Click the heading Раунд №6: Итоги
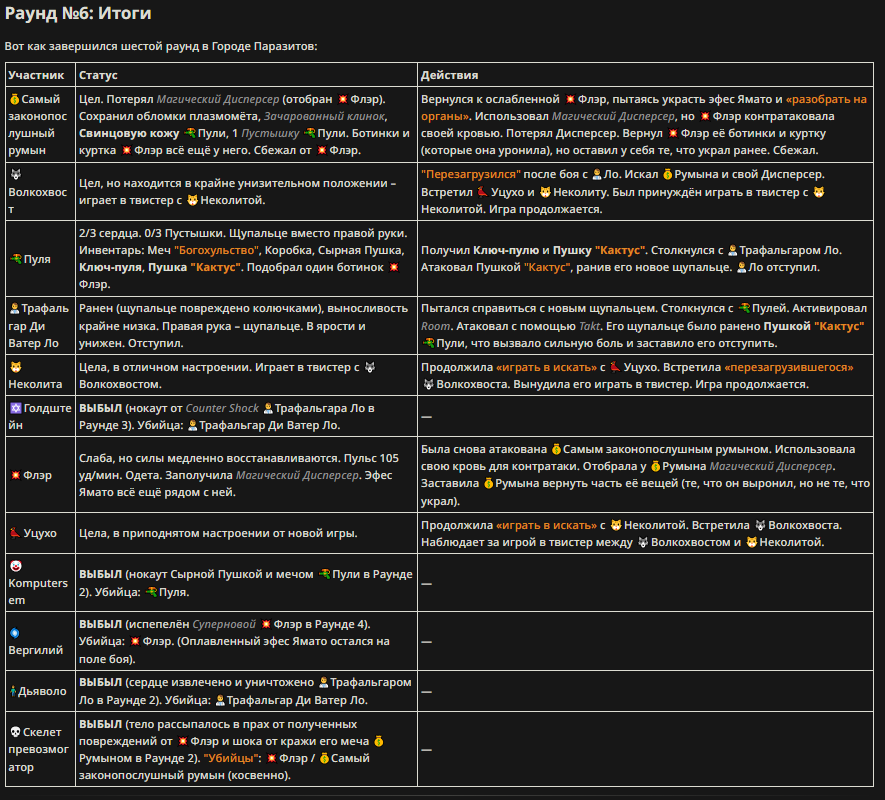Screen dimensions: 885x800 tap(78, 13)
